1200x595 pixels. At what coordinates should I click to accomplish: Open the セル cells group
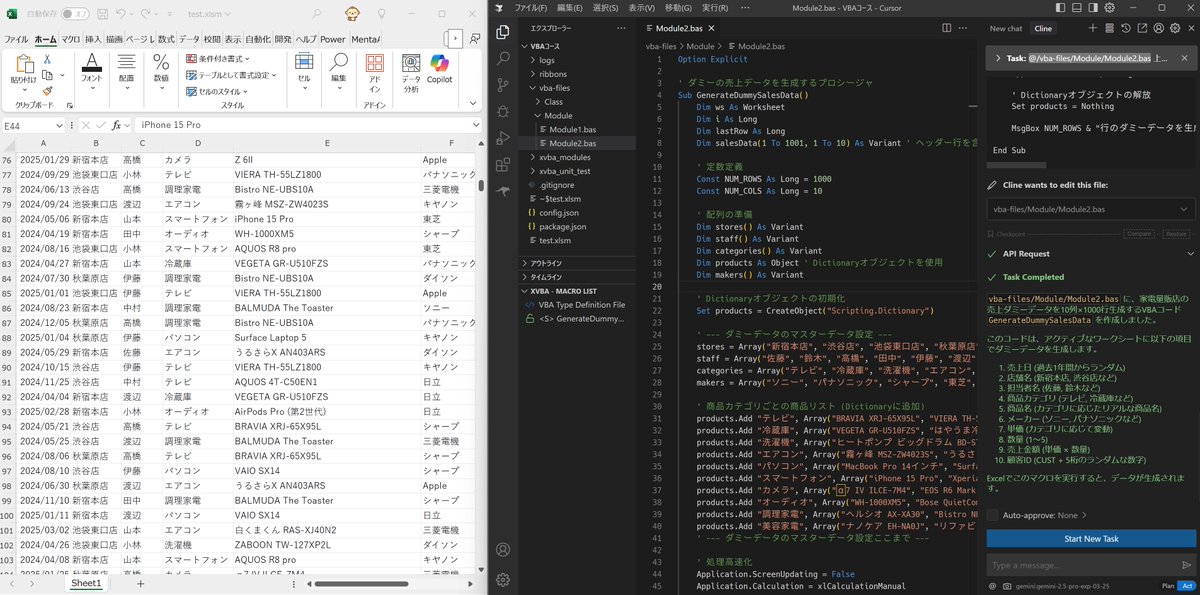304,70
